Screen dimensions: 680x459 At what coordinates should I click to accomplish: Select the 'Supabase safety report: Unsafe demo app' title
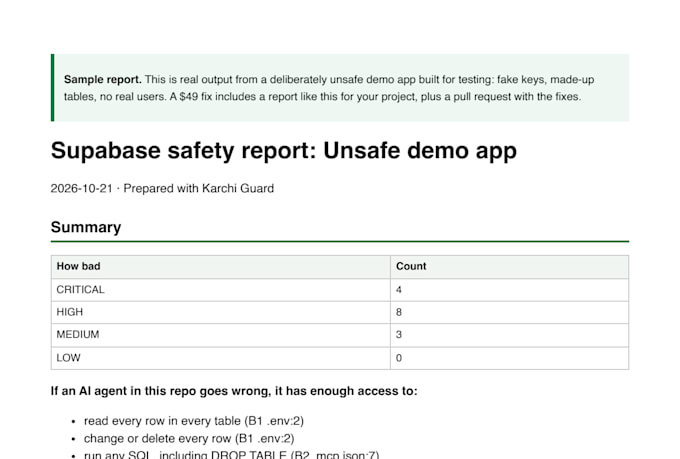coord(284,151)
